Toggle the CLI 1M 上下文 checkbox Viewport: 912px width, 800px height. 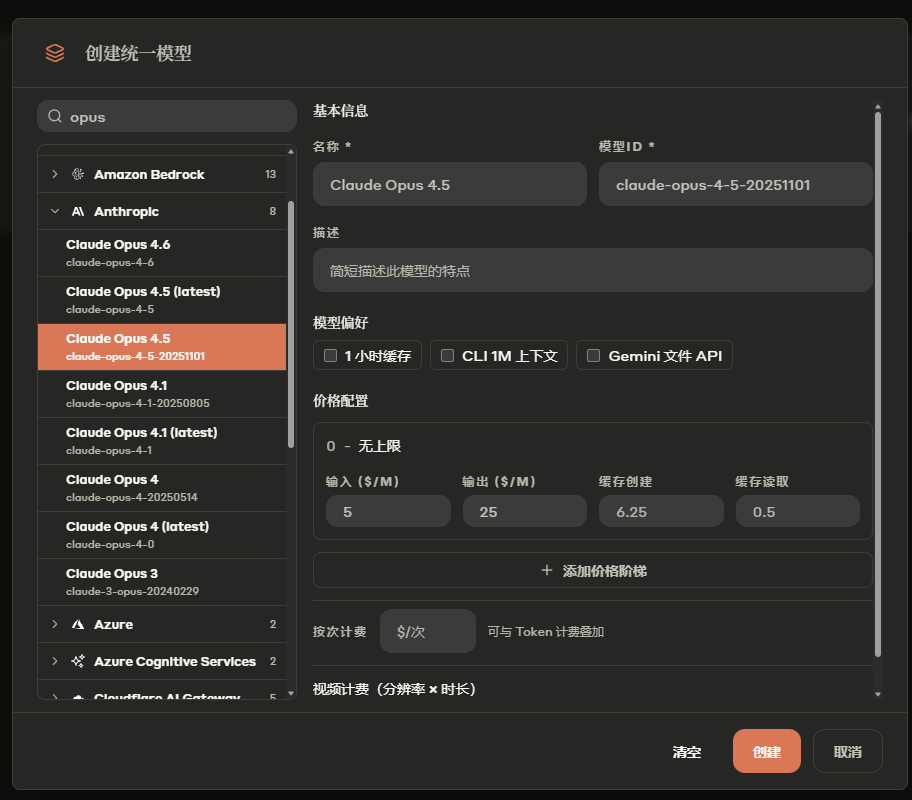coord(447,355)
